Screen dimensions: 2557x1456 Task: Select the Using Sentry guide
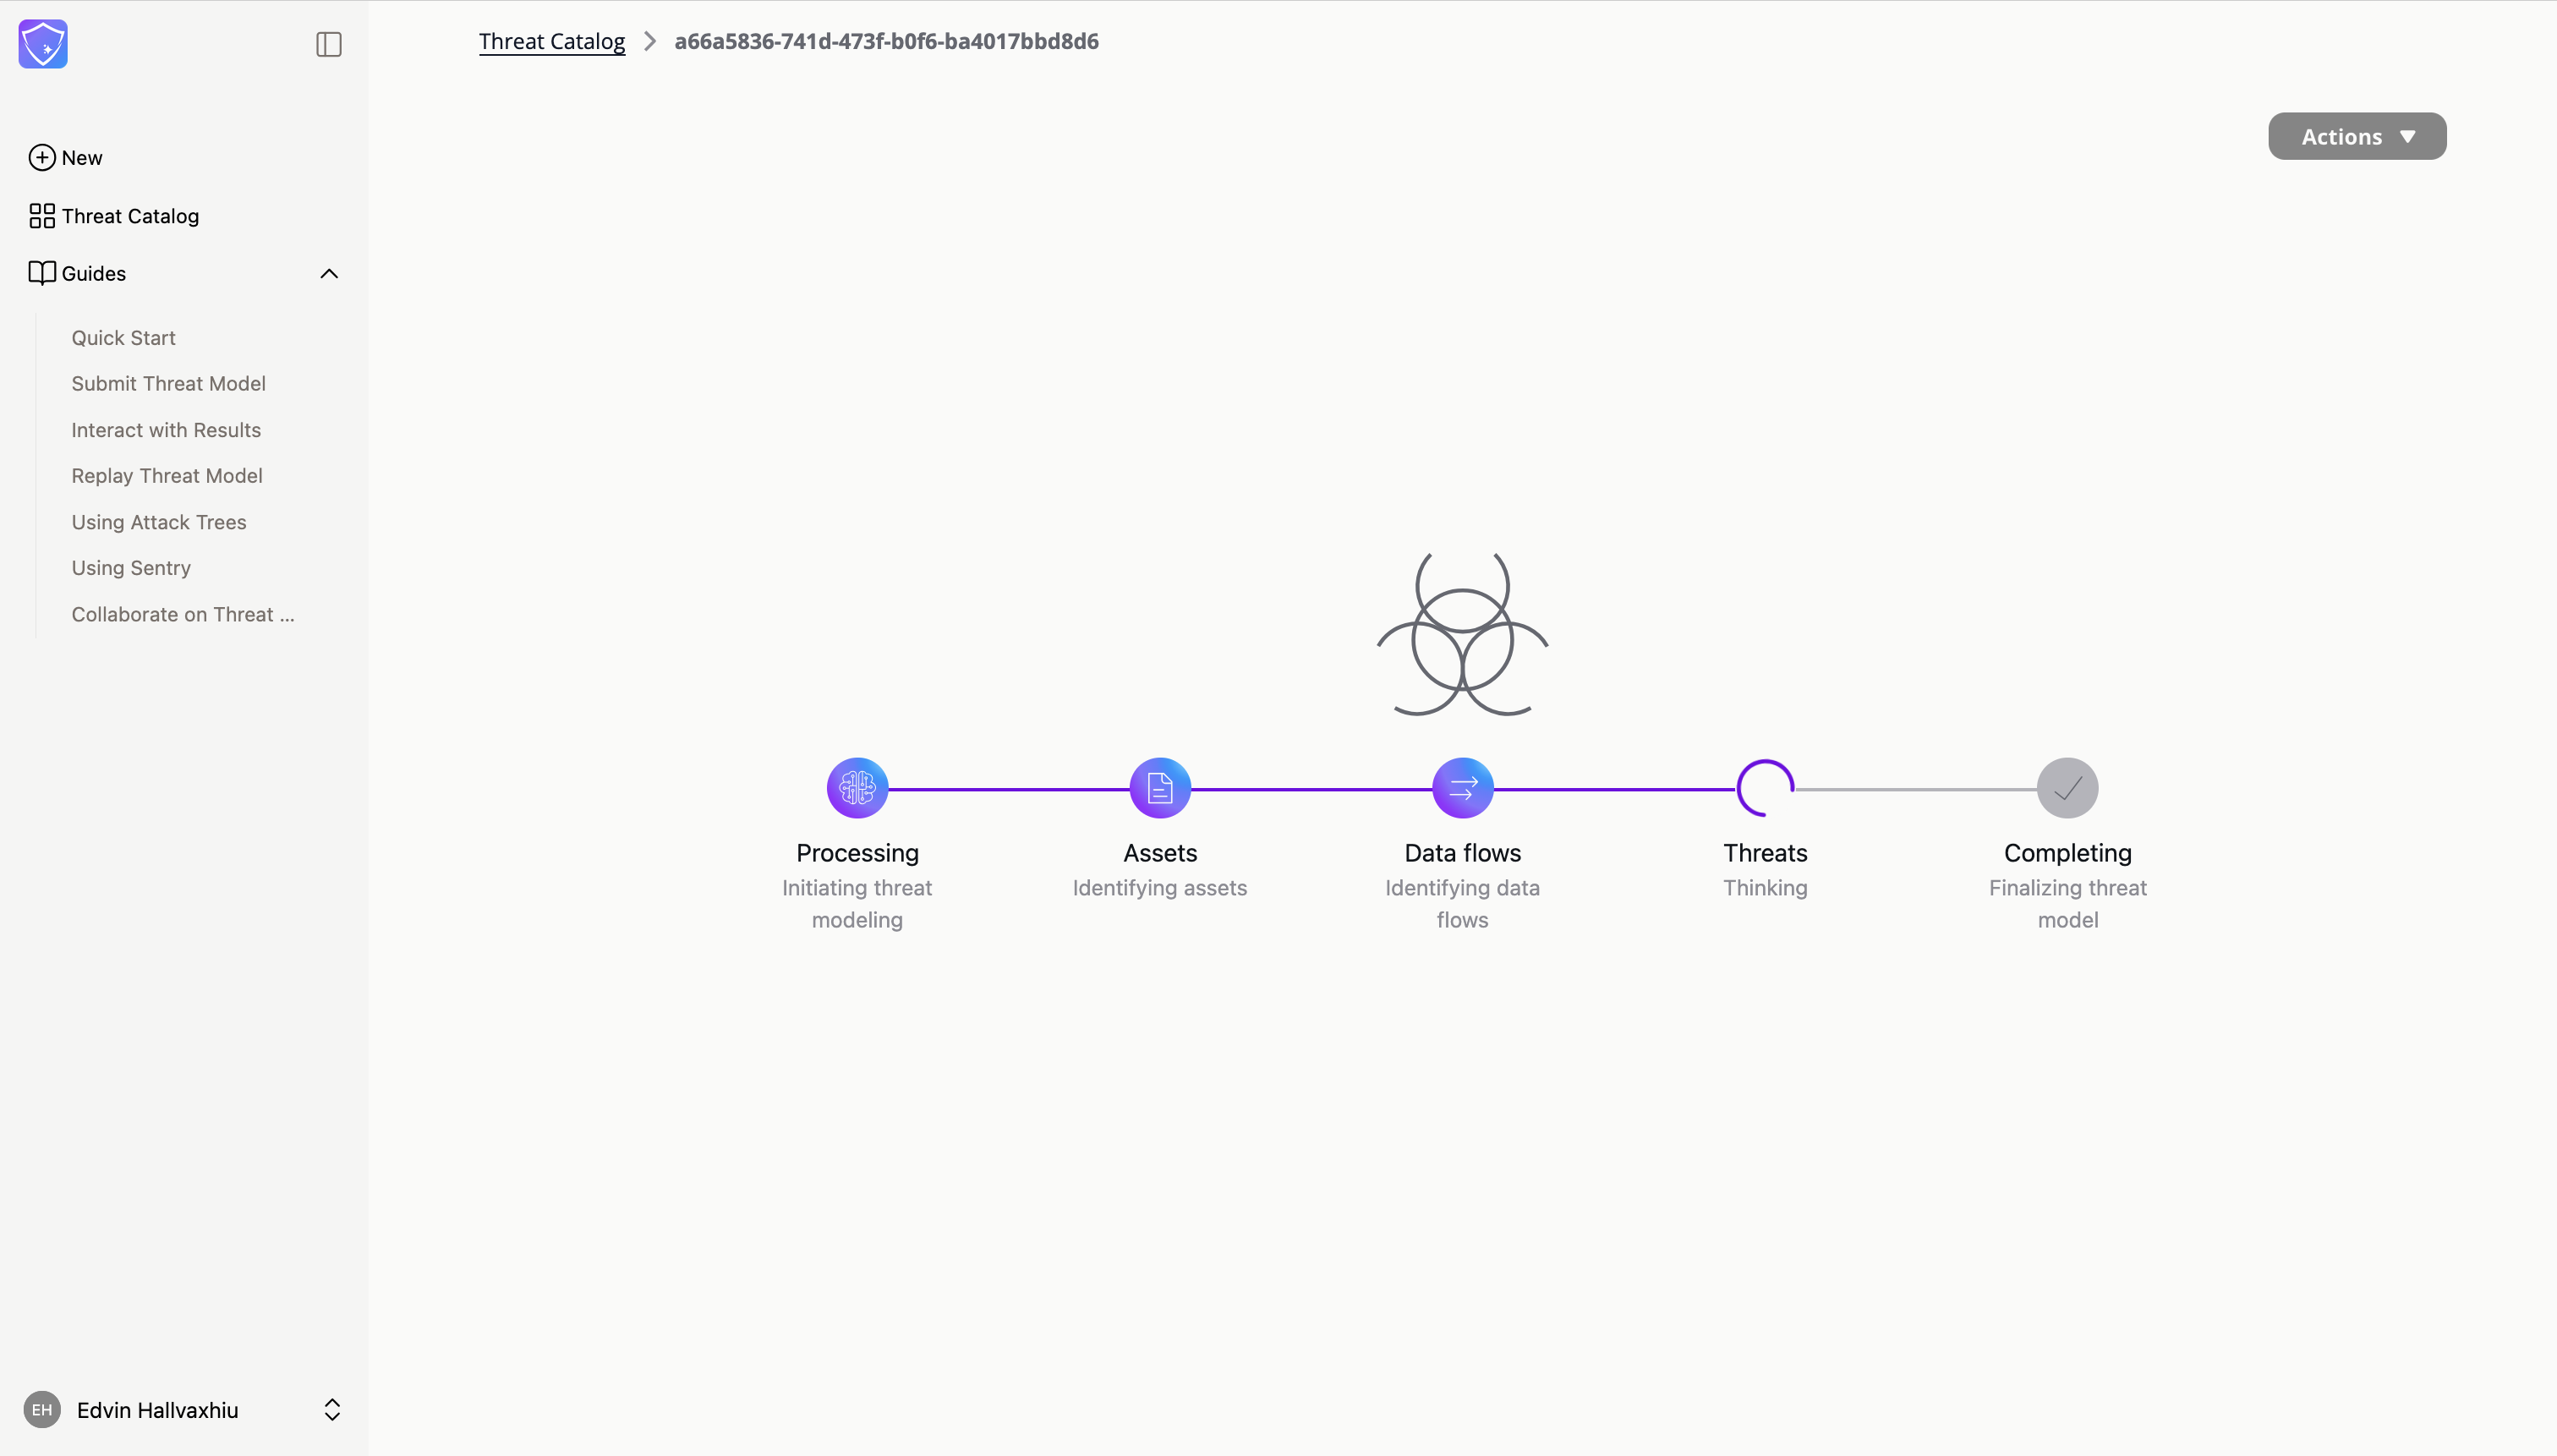[131, 568]
